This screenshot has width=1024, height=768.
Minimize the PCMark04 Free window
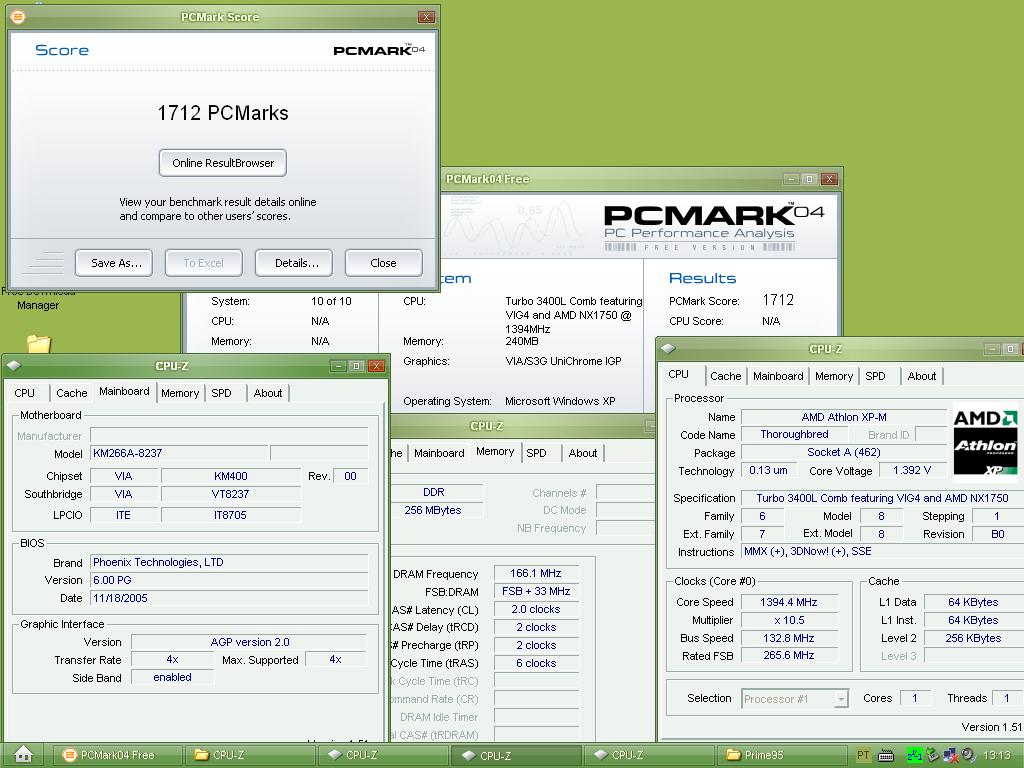point(791,179)
